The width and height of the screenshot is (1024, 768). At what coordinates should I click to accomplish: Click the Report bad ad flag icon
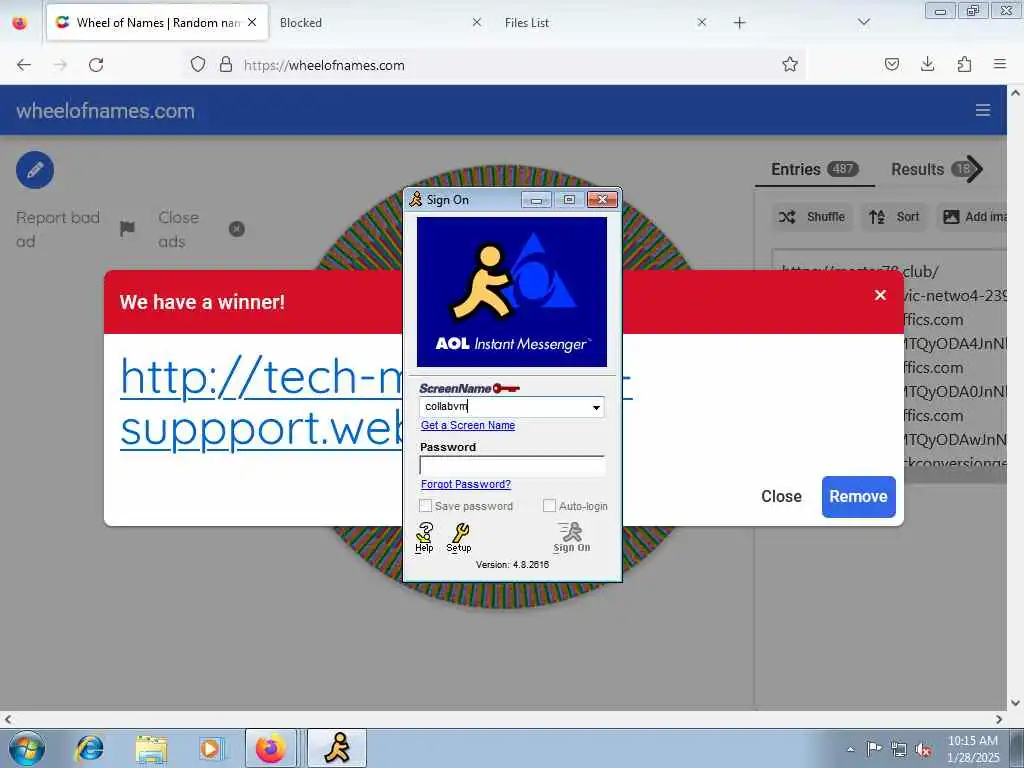[x=127, y=229]
